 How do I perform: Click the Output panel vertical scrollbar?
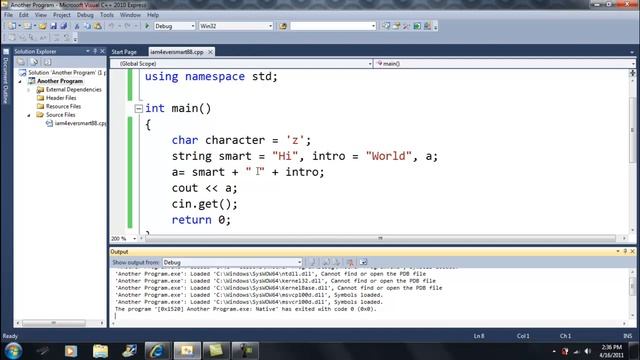[x=632, y=292]
